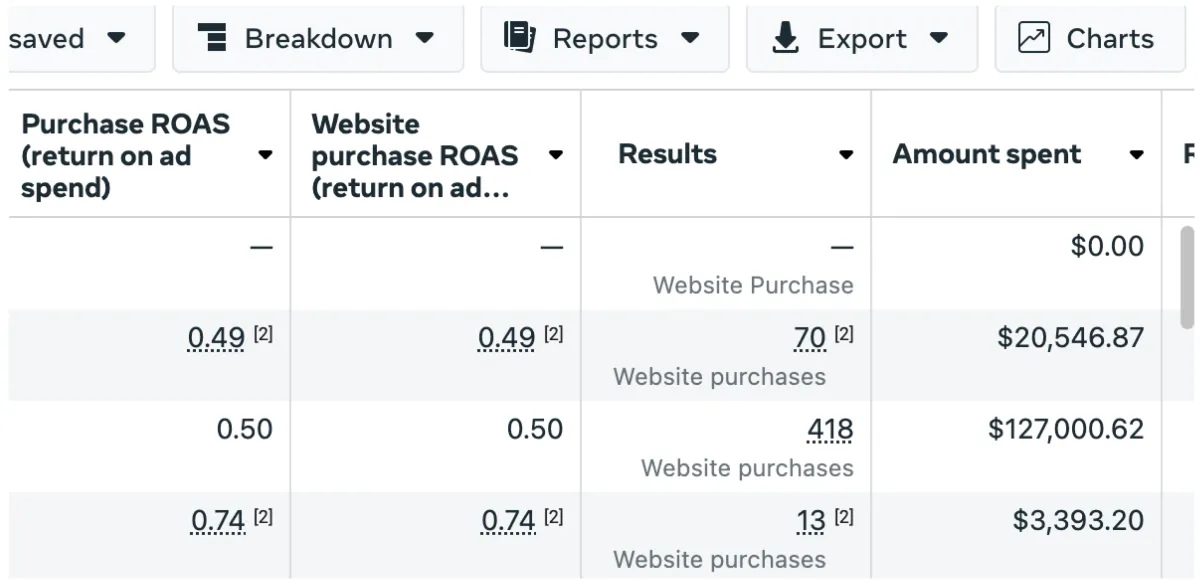Open Amount spent column options arrow
This screenshot has height=584, width=1200.
pyautogui.click(x=1136, y=155)
